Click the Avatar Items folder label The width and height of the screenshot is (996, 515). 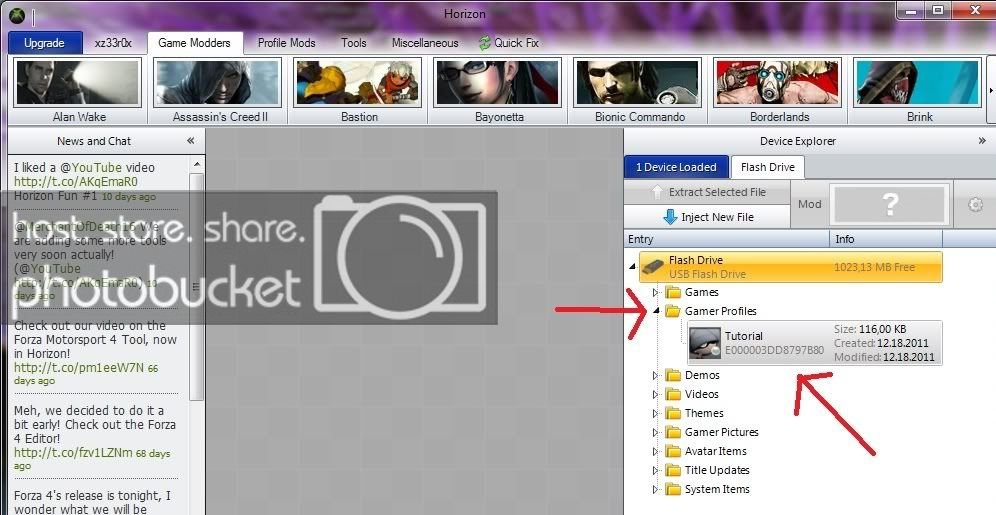click(715, 451)
